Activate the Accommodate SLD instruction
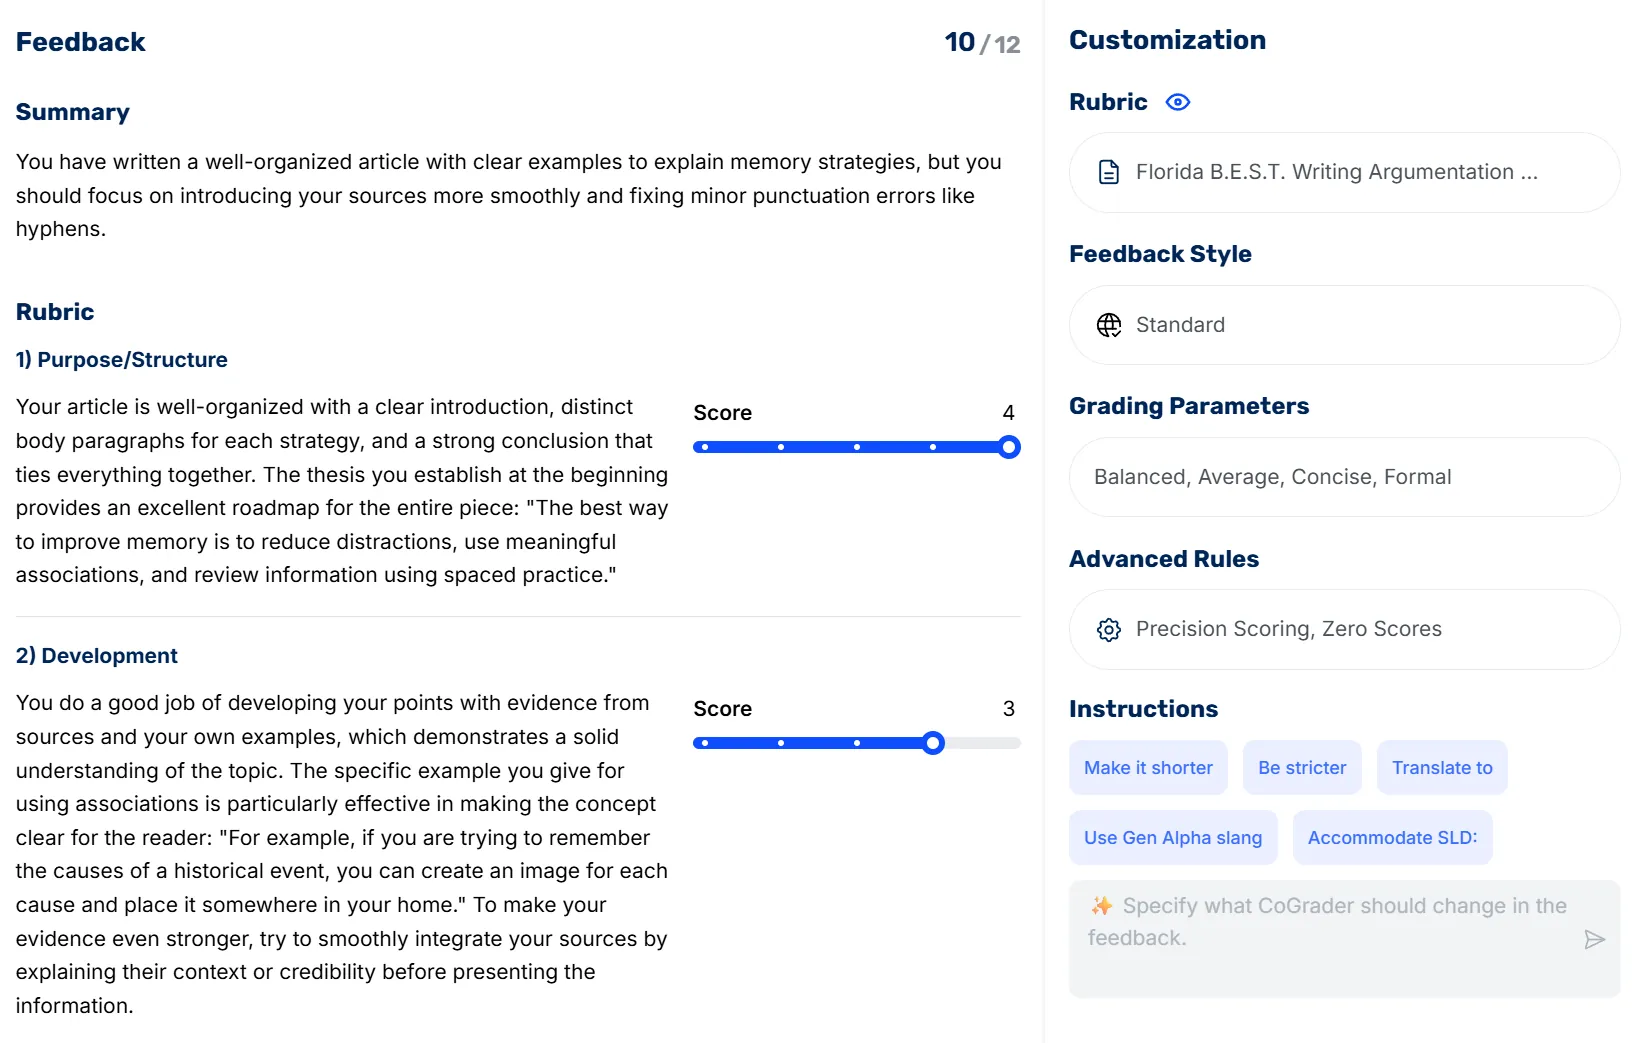Screen dimensions: 1639x1043 click(x=1392, y=837)
